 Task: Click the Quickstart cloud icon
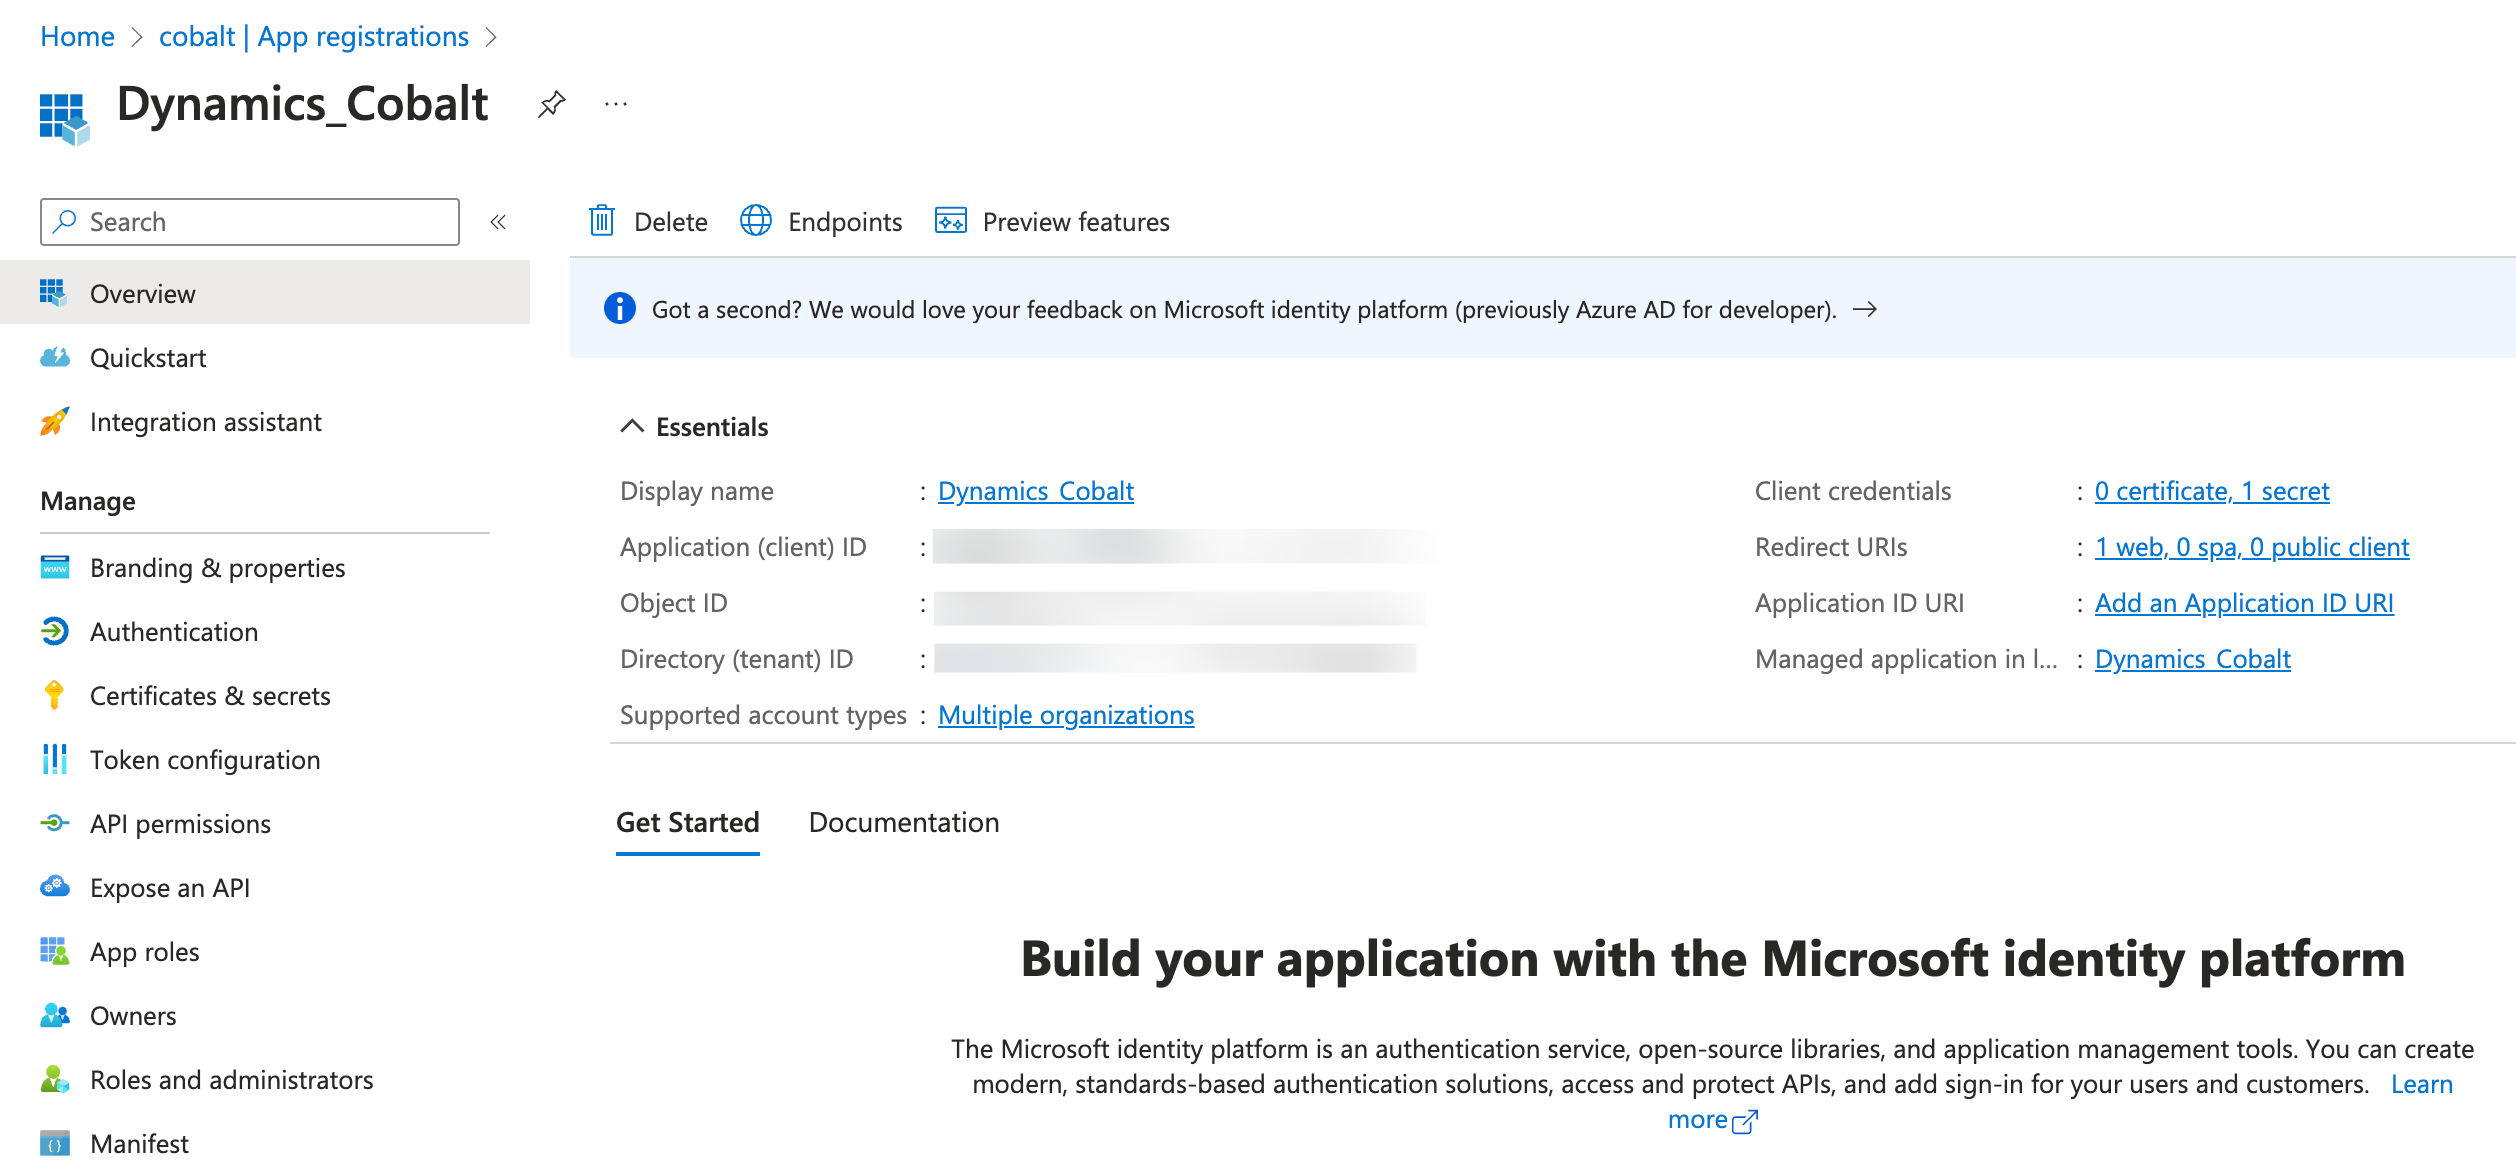click(x=55, y=358)
